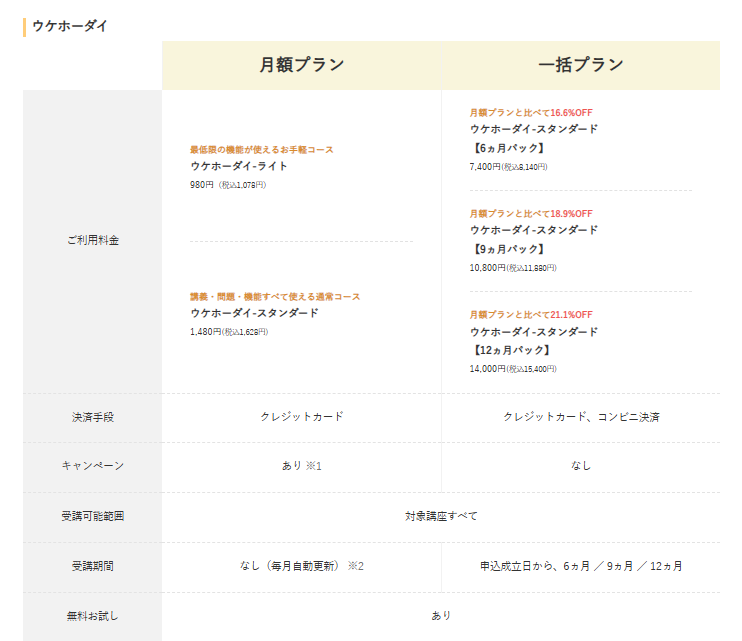Viewport: 742px width, 641px height.
Task: Click the 1,480円 monthly standard price
Action: point(205,332)
